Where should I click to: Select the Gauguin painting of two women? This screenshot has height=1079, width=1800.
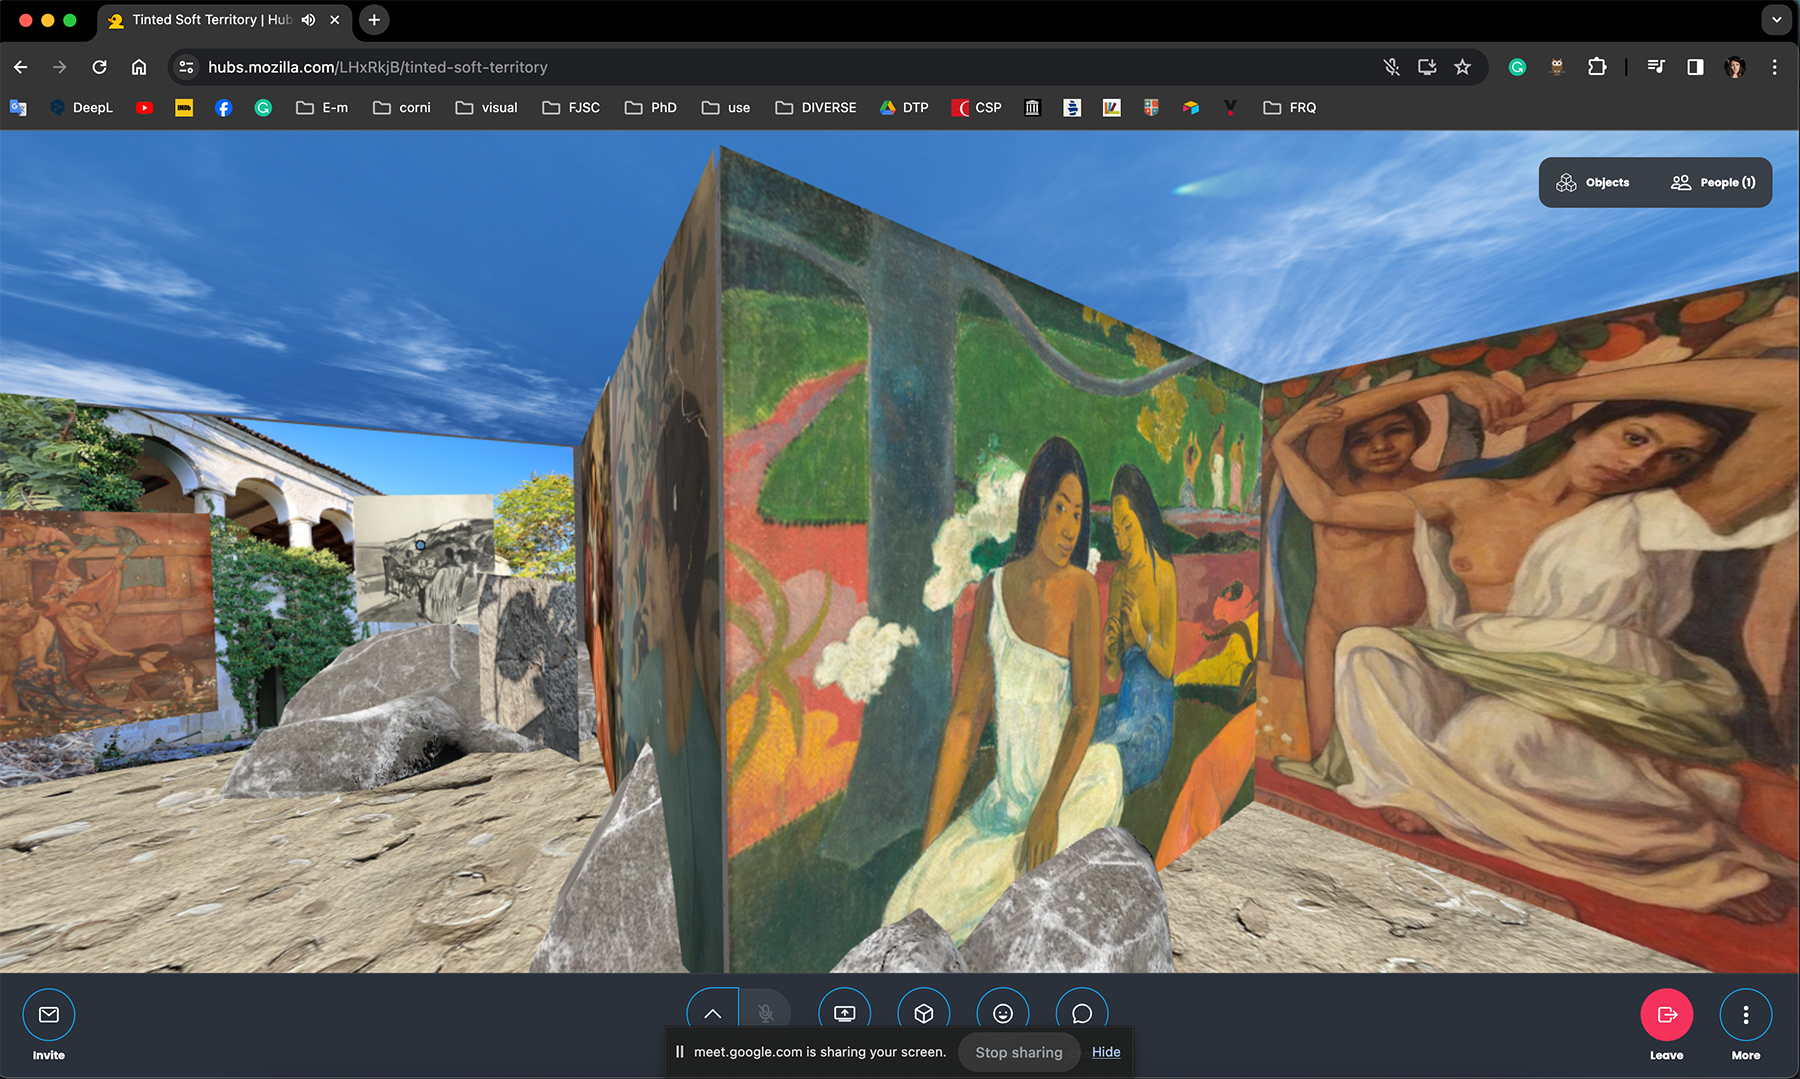click(x=990, y=560)
